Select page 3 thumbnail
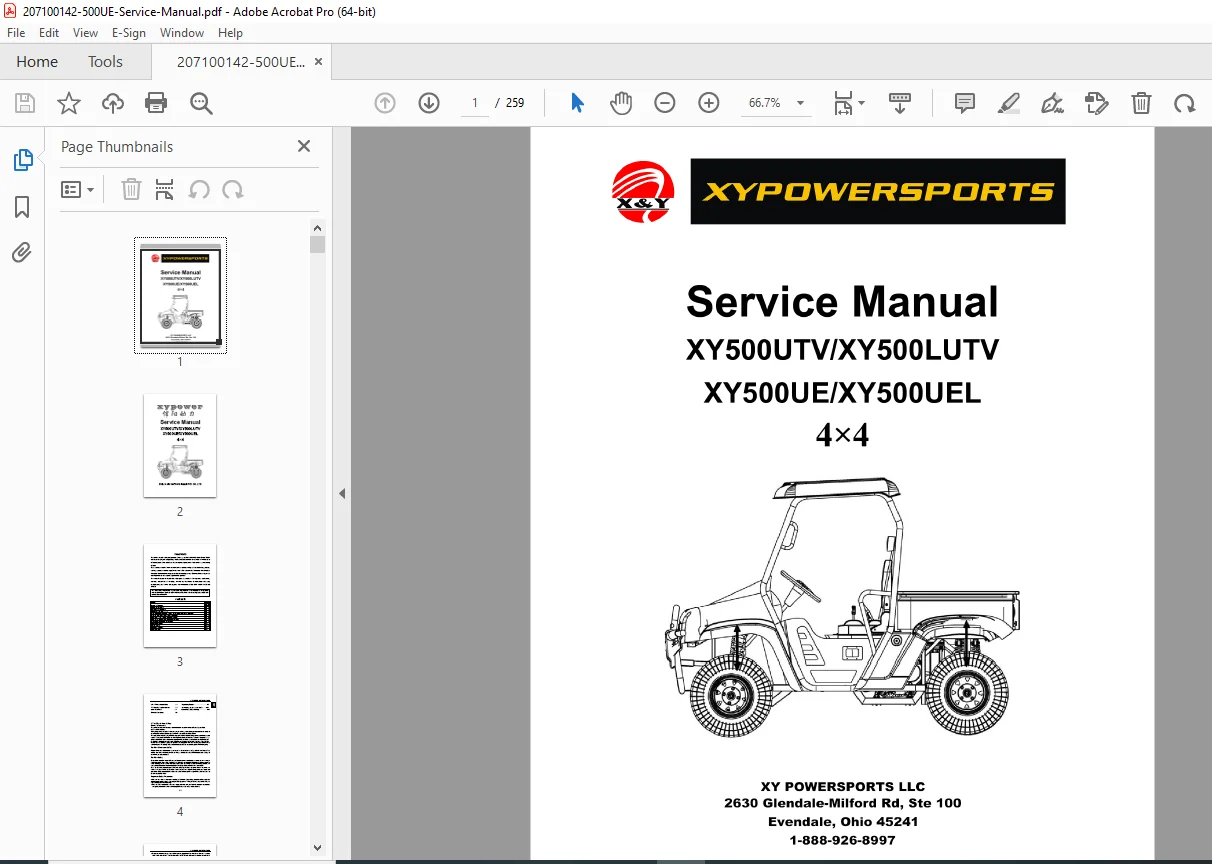 point(180,596)
